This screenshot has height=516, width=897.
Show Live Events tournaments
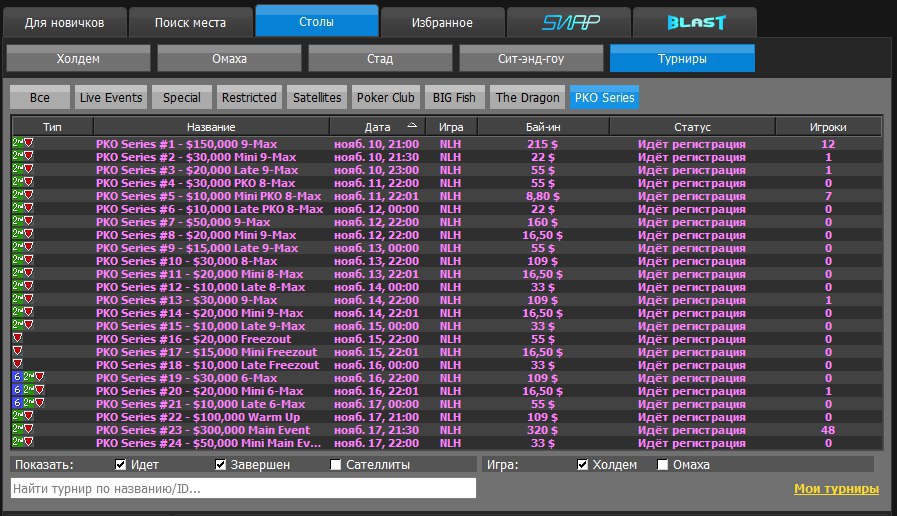click(x=112, y=97)
